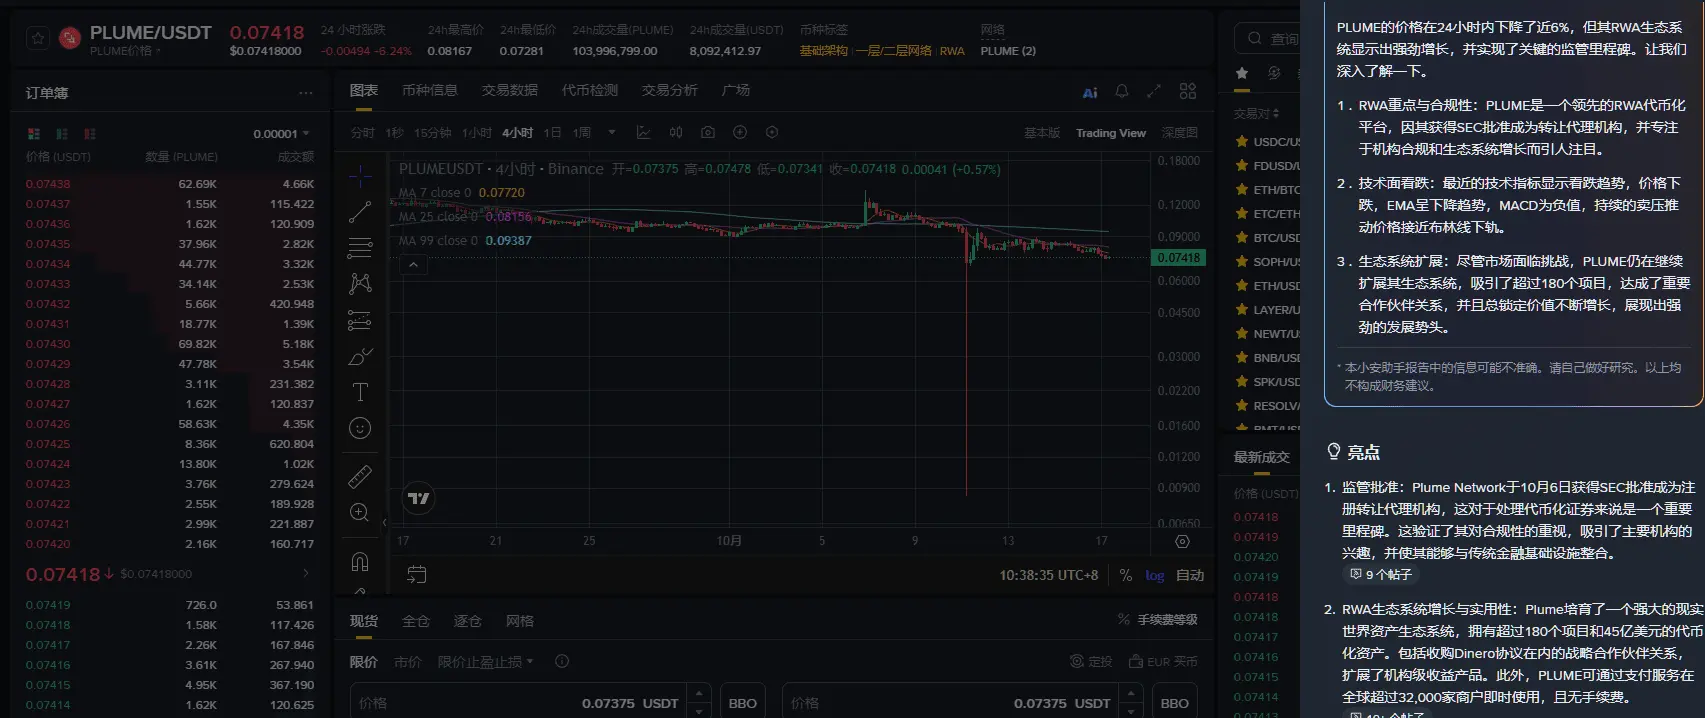Expand chart to fullscreen
Screen dimensions: 1705x718
pyautogui.click(x=1154, y=91)
